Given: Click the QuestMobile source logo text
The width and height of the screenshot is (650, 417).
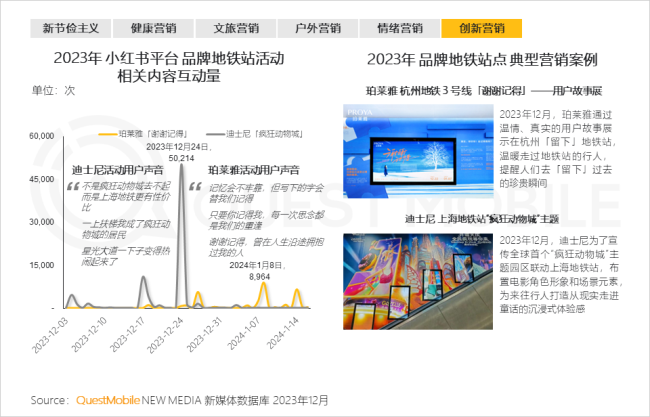Looking at the screenshot, I should click(x=108, y=400).
